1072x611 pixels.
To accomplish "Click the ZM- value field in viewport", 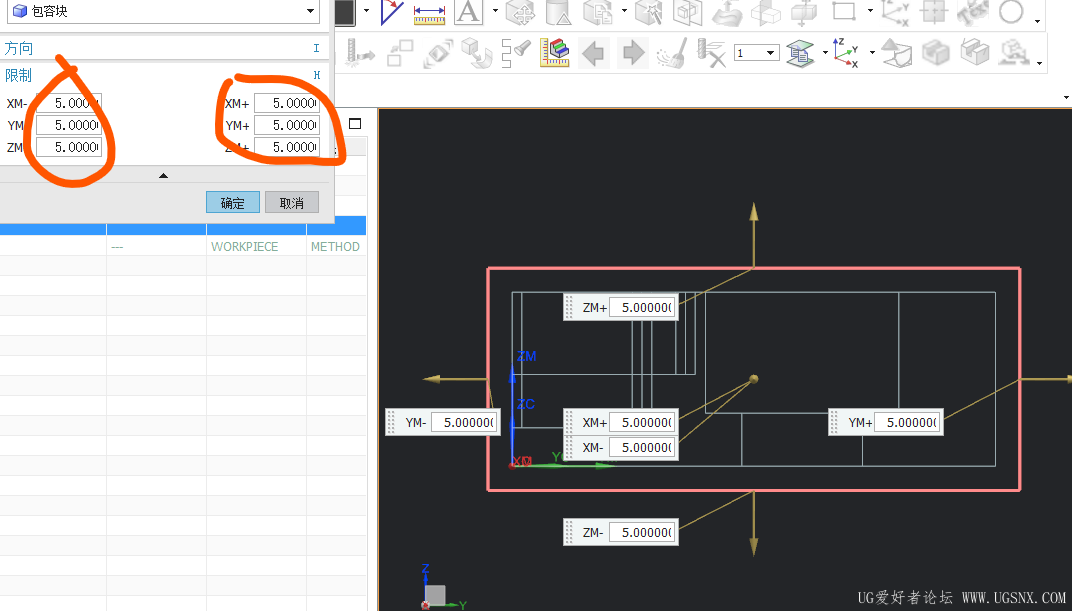I will click(643, 533).
